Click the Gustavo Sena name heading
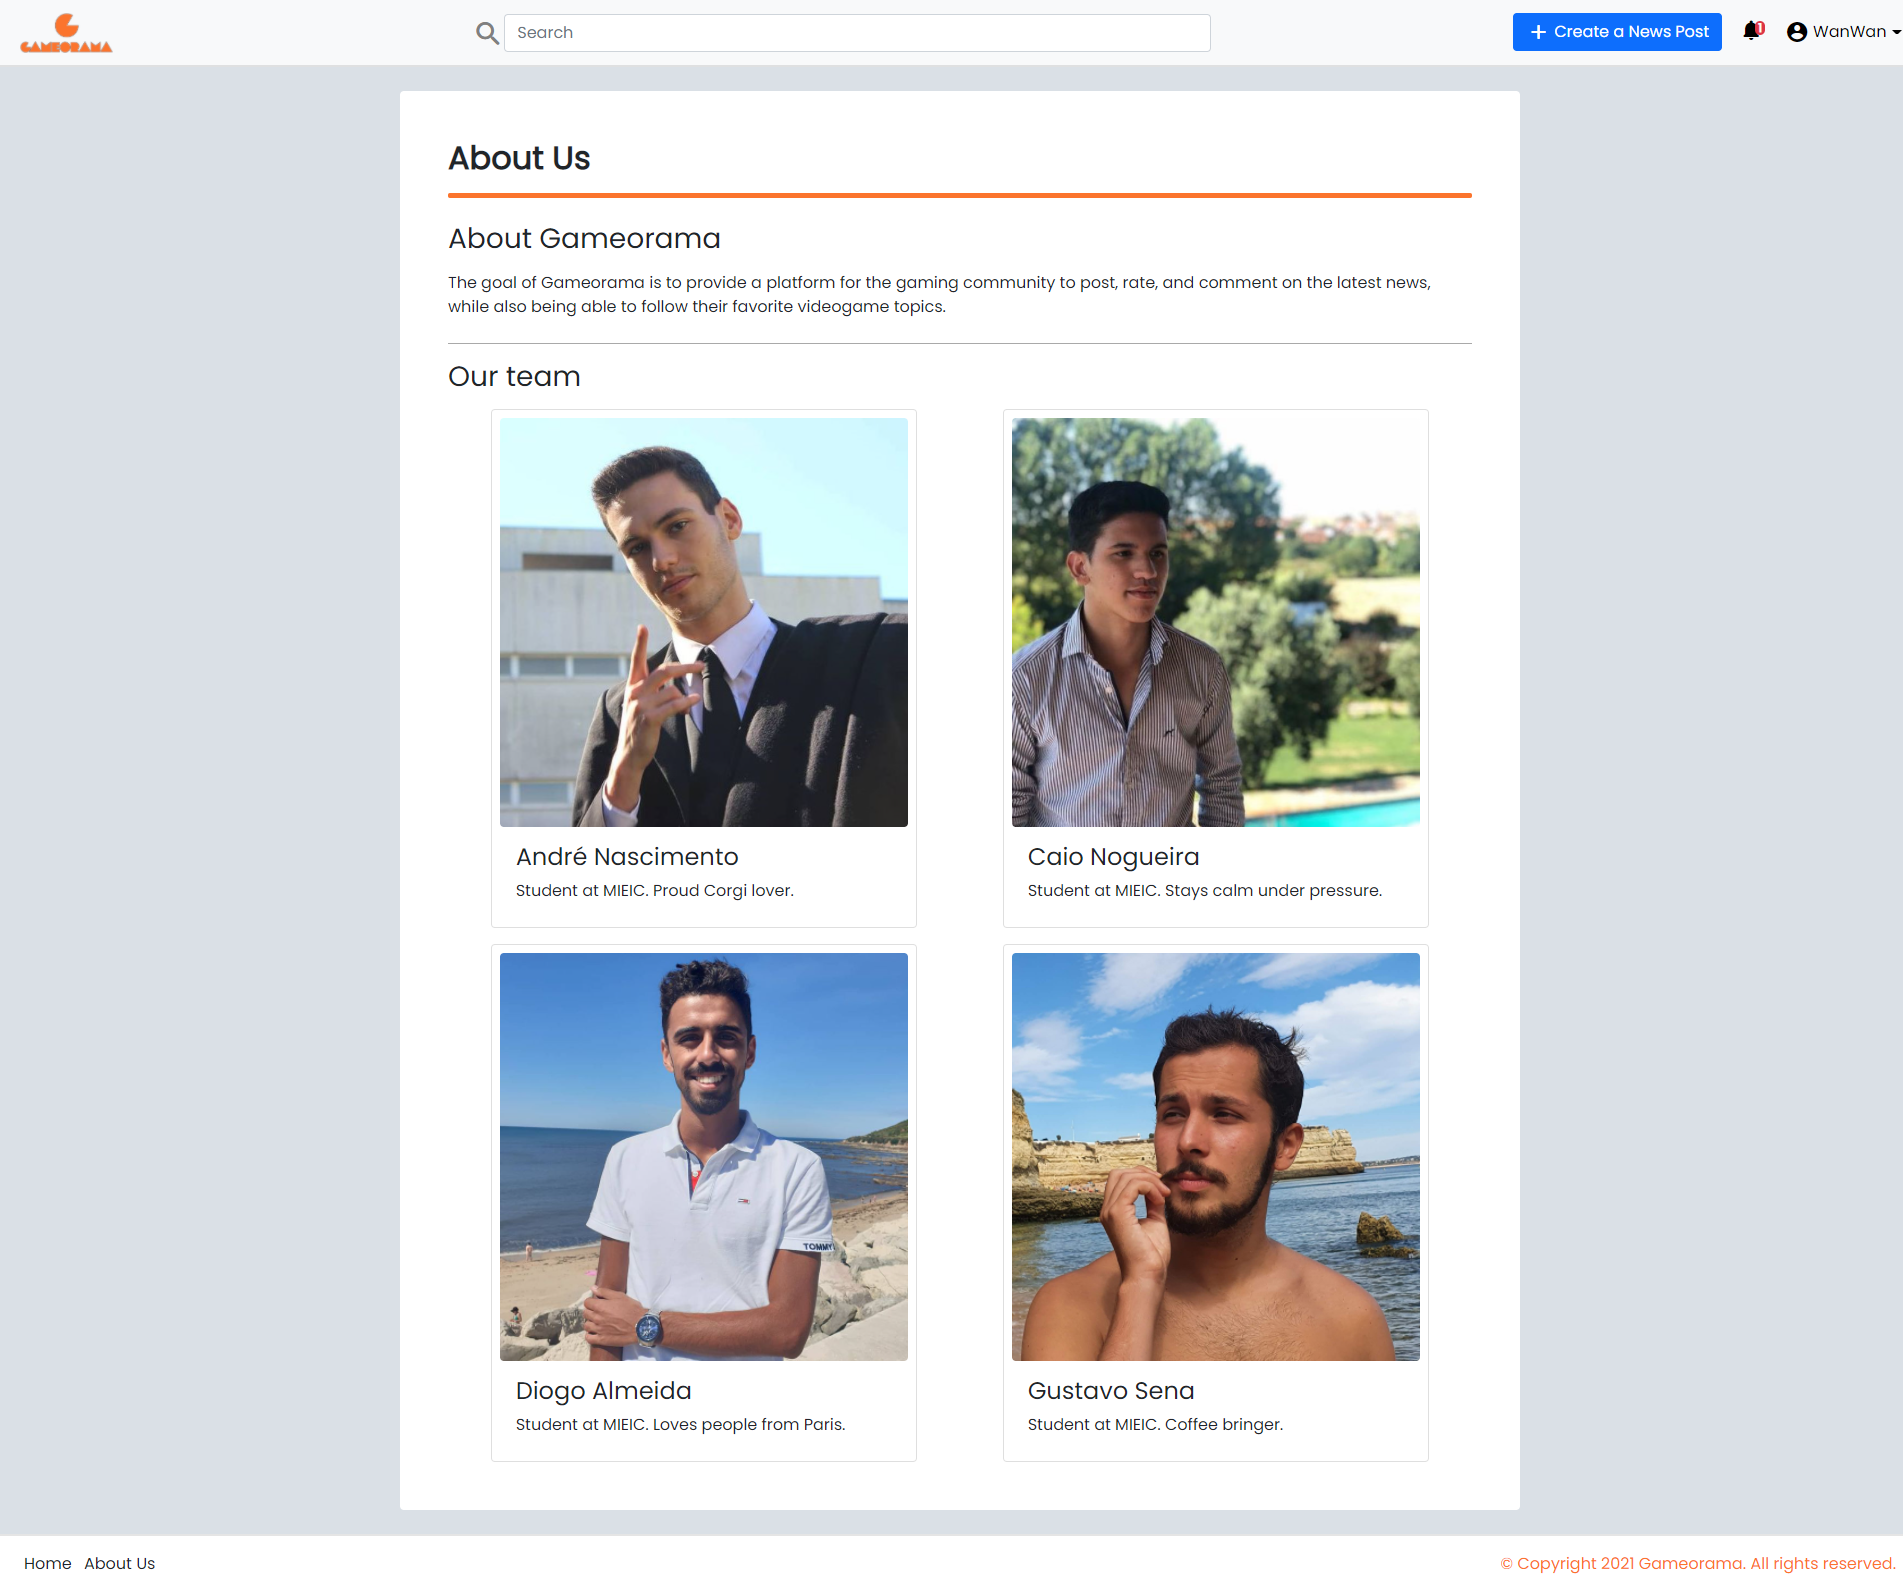The width and height of the screenshot is (1903, 1584). pos(1111,1391)
